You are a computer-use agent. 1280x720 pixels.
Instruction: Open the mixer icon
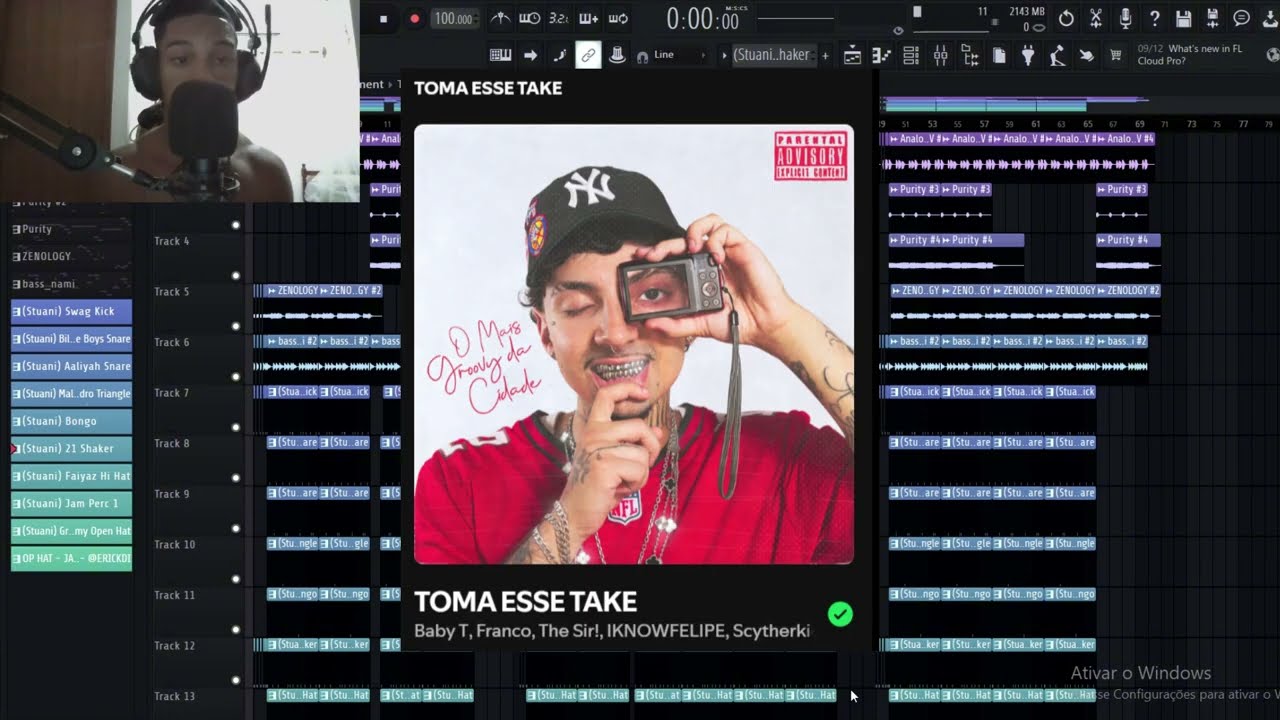point(940,56)
